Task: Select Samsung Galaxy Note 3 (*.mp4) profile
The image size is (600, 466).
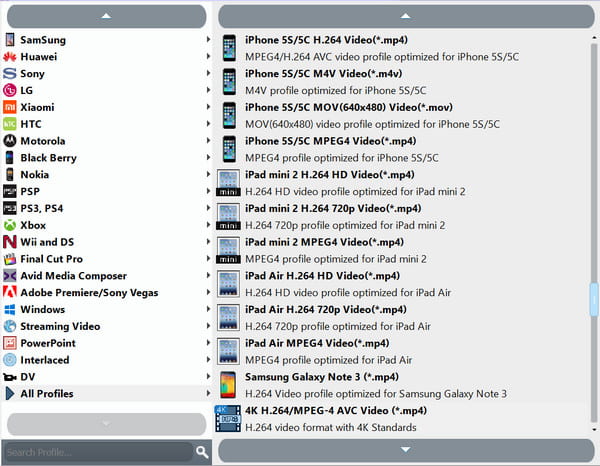Action: pyautogui.click(x=403, y=385)
